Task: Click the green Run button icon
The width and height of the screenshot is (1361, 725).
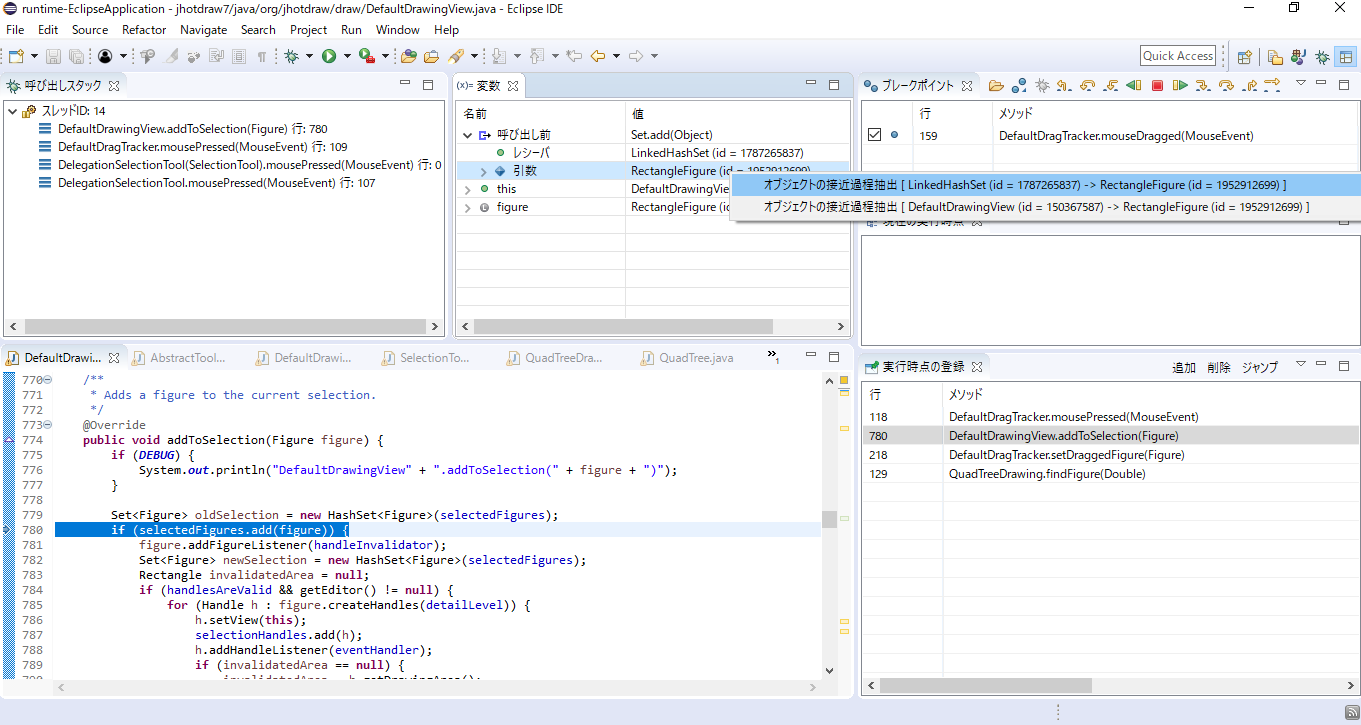Action: pyautogui.click(x=329, y=56)
